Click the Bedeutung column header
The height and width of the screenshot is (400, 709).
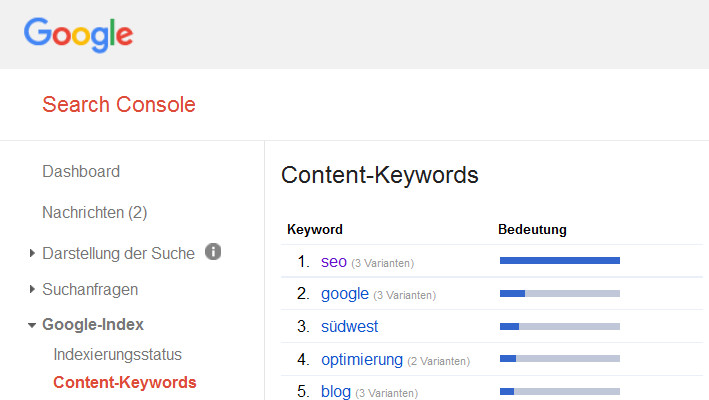(x=532, y=230)
